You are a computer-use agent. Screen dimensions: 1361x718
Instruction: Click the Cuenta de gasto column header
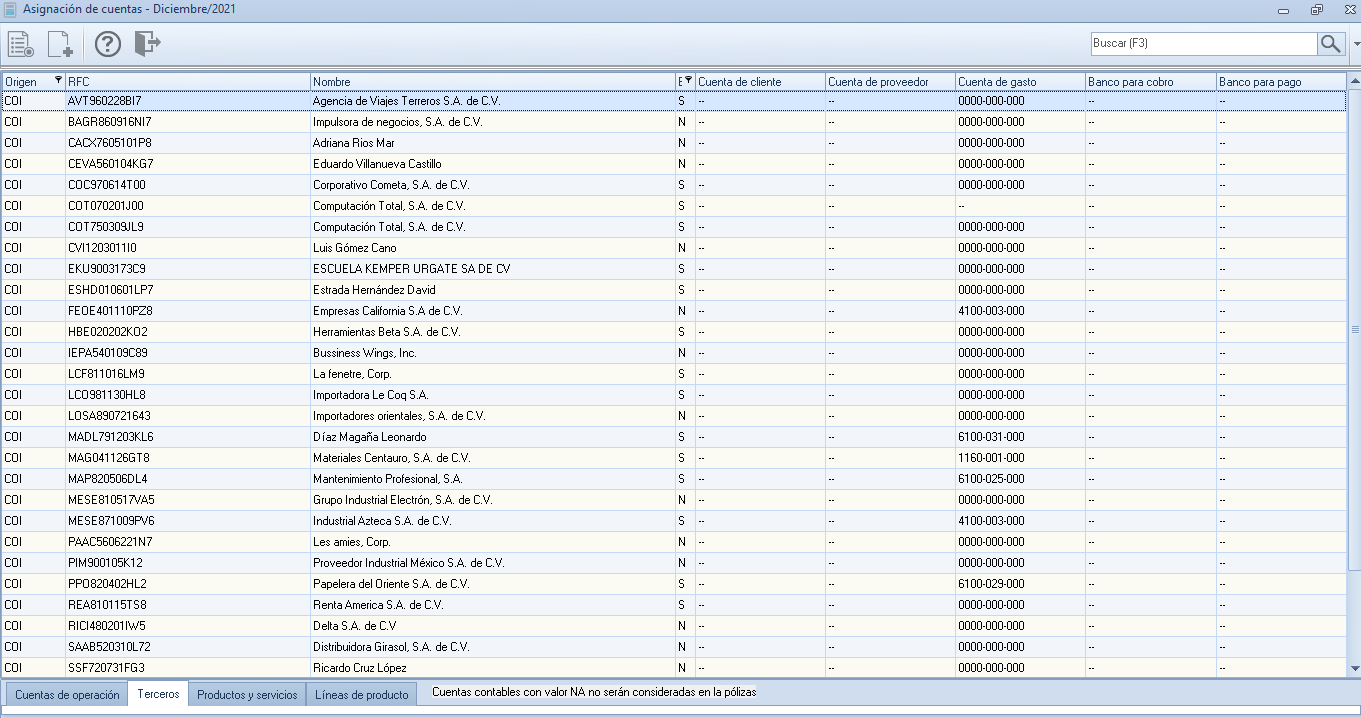1020,82
